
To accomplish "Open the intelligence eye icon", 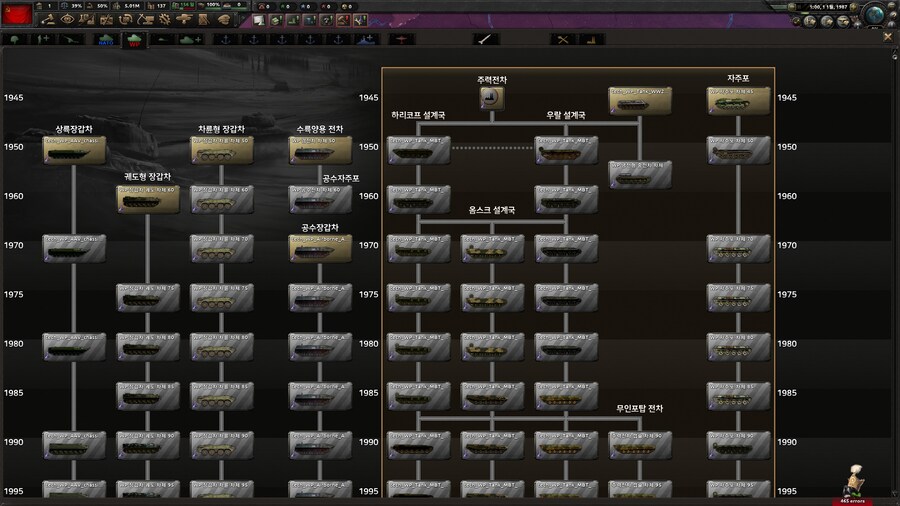I will click(68, 19).
